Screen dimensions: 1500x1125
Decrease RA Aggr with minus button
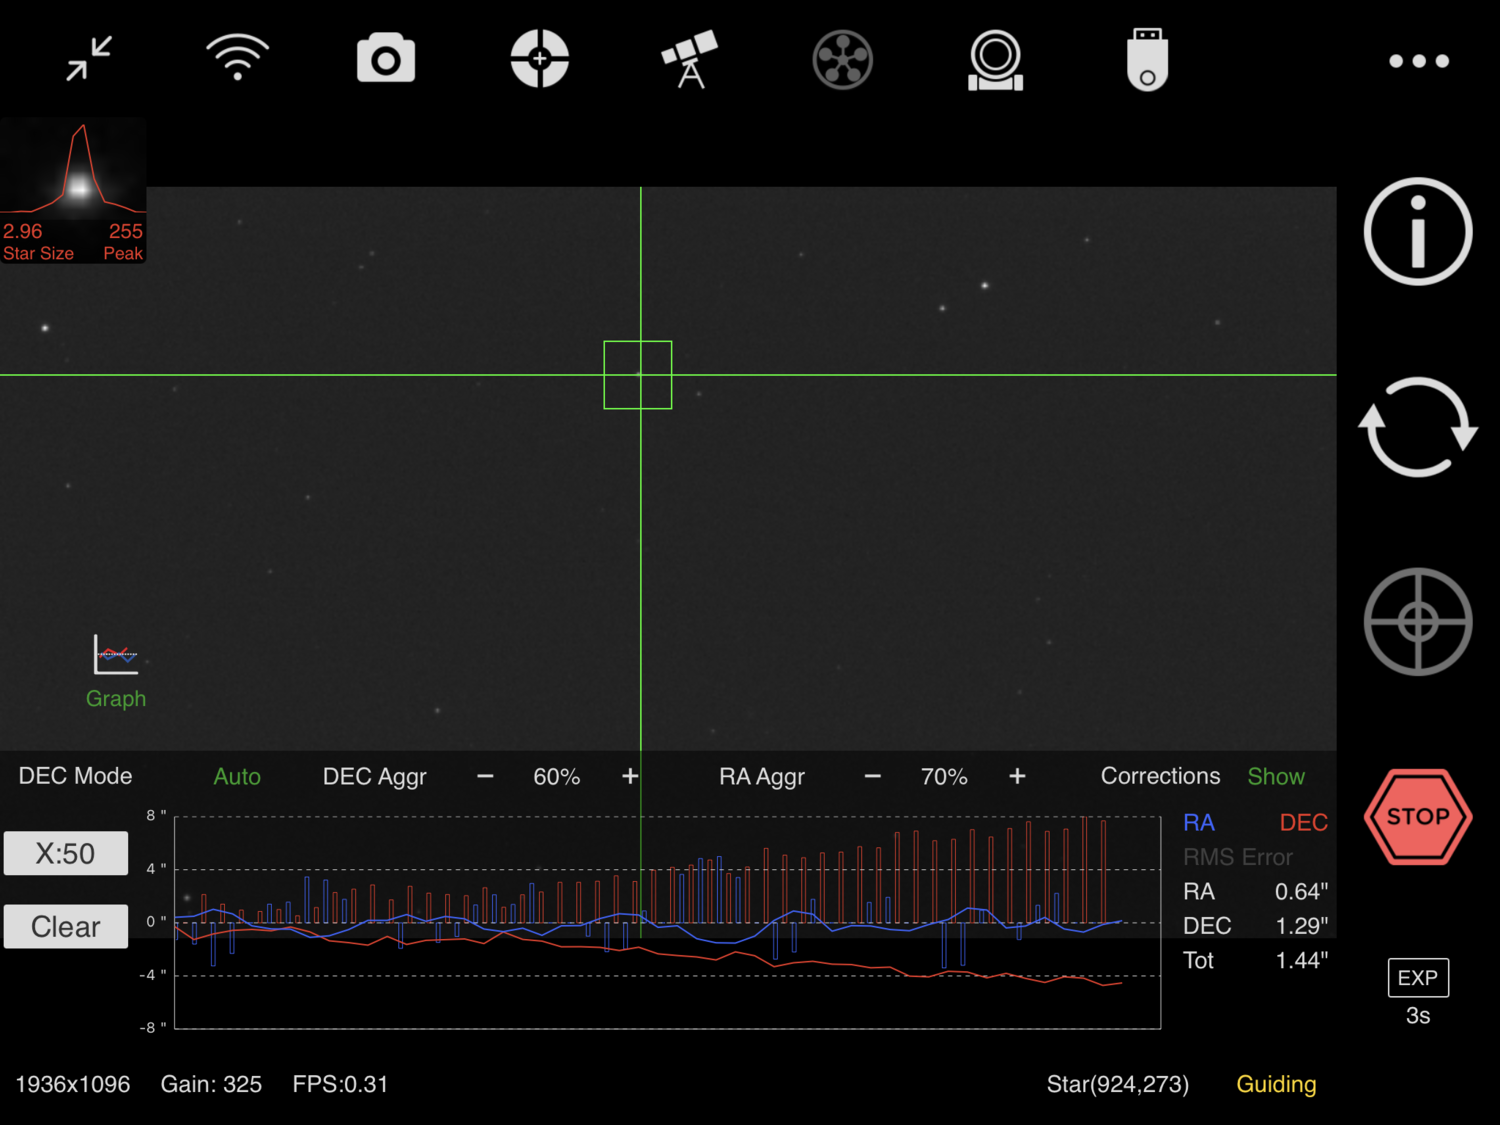(x=872, y=776)
